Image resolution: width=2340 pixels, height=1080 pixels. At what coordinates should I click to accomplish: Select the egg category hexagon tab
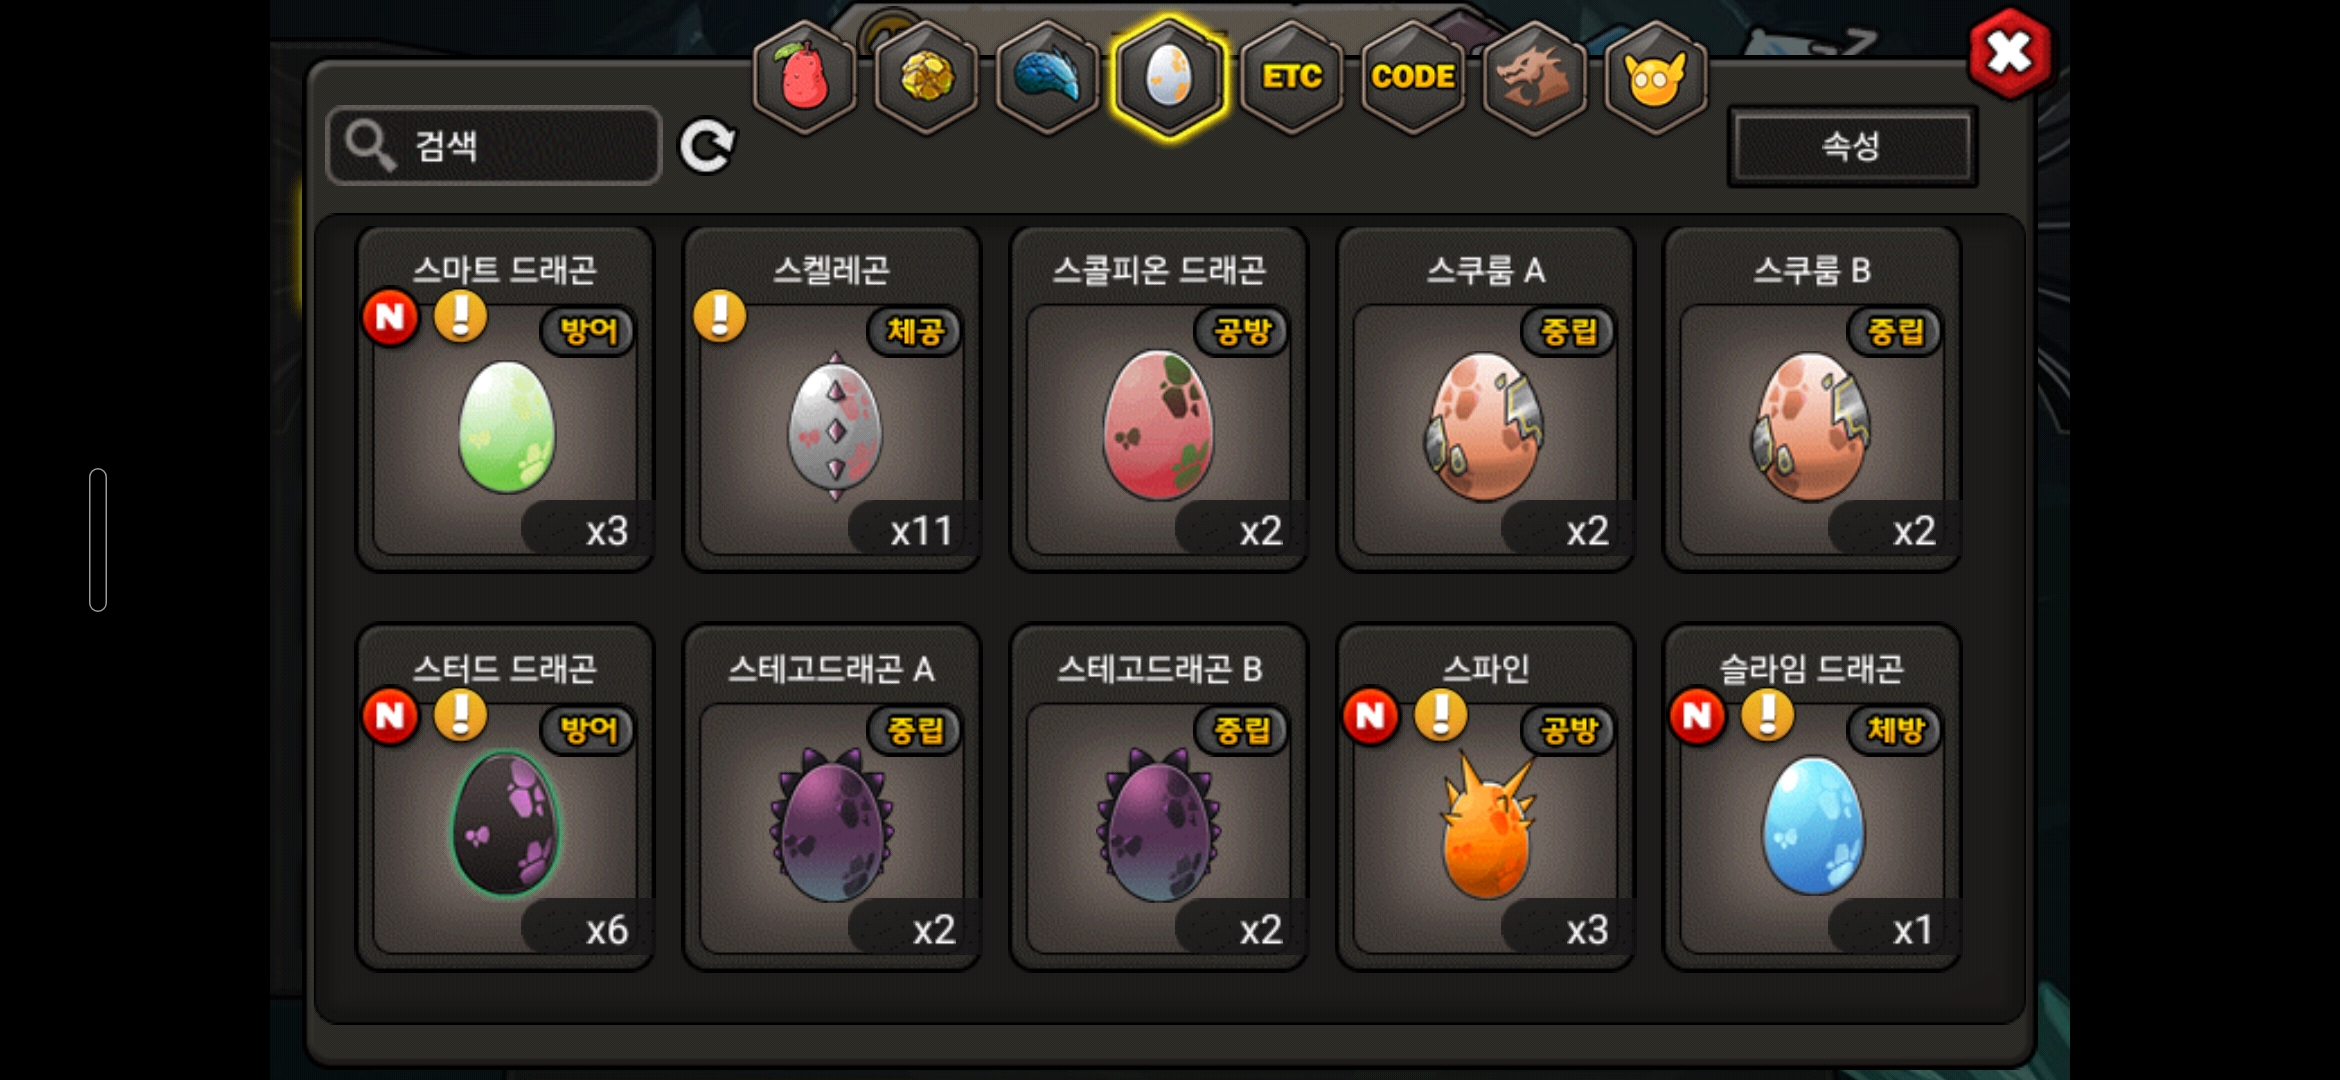point(1169,78)
